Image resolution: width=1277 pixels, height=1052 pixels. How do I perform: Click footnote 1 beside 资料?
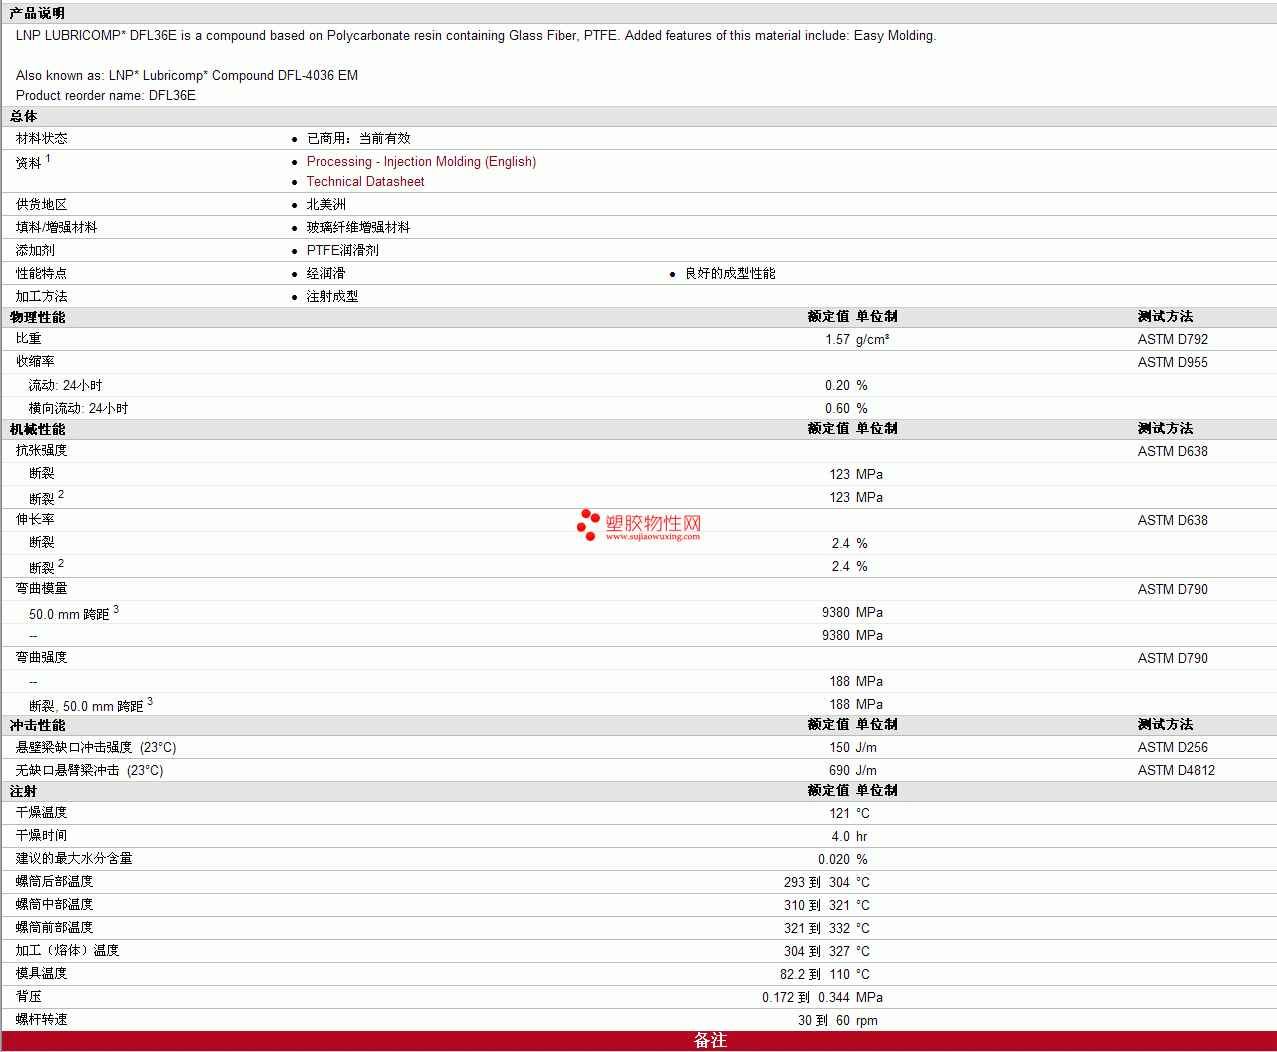(x=48, y=158)
